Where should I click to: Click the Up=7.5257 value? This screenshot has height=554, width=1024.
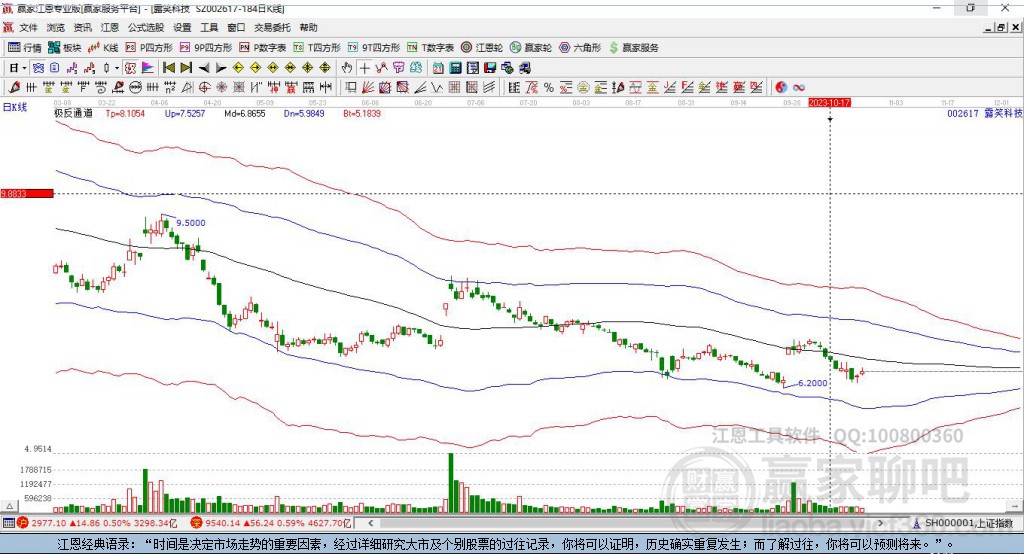[x=185, y=113]
